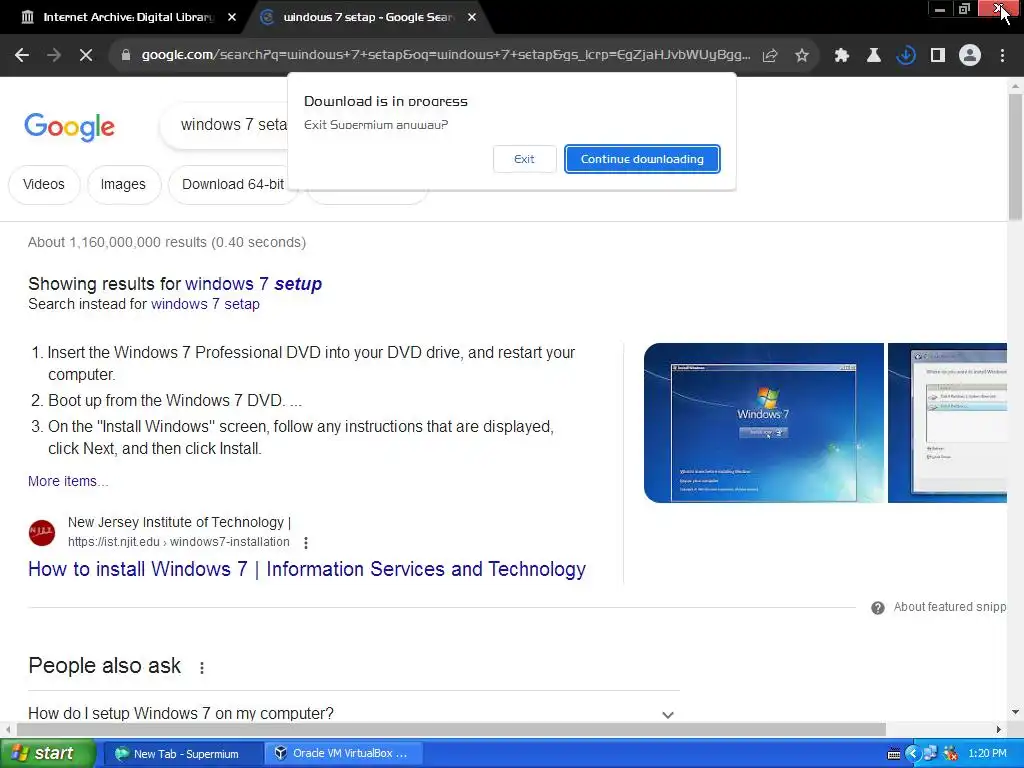Open More items link
Image resolution: width=1024 pixels, height=768 pixels.
[x=68, y=481]
